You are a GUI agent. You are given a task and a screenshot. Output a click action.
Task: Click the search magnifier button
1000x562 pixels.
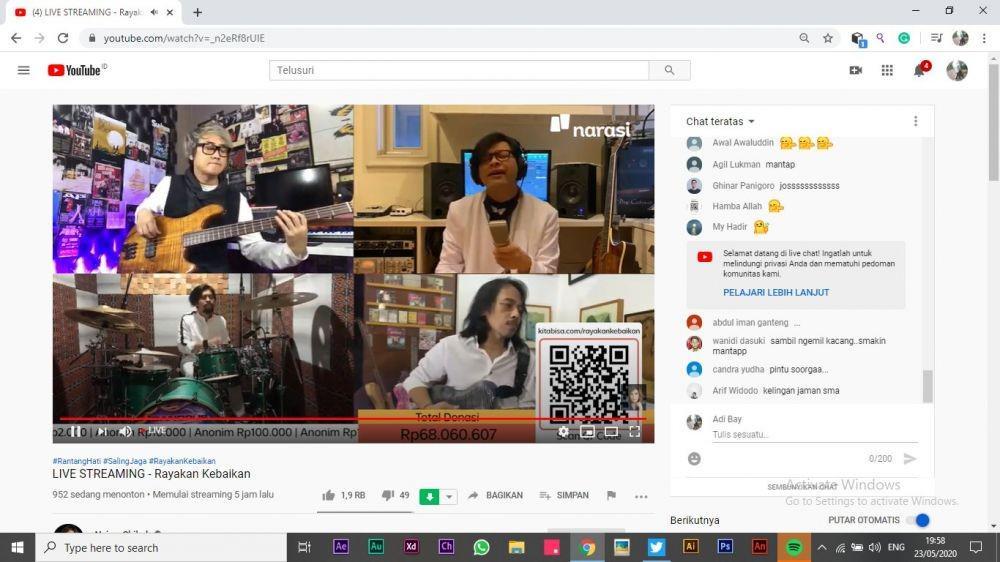[x=669, y=70]
